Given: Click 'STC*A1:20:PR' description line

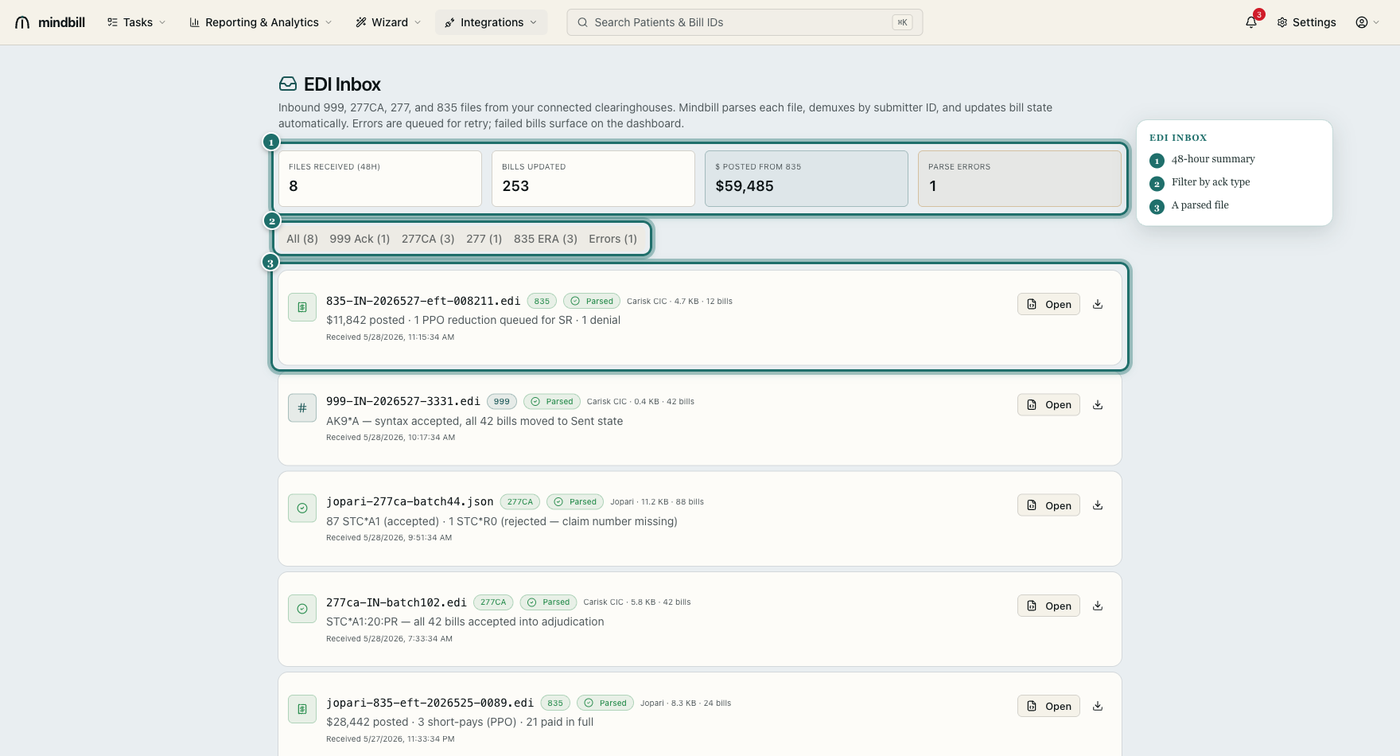Looking at the screenshot, I should 465,622.
